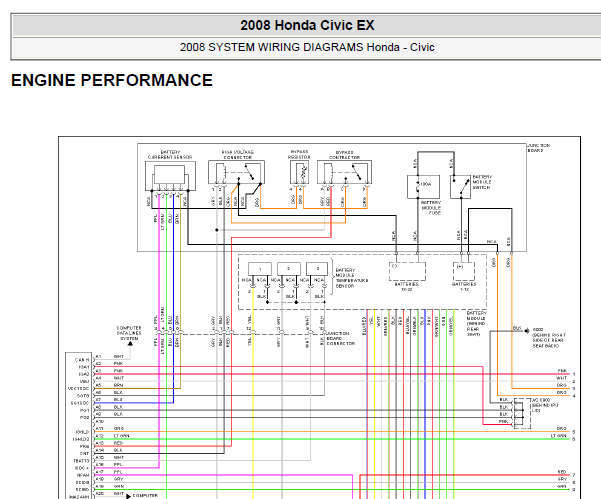Click 'PNK' wire label at right edge
The image size is (601, 499).
562,371
